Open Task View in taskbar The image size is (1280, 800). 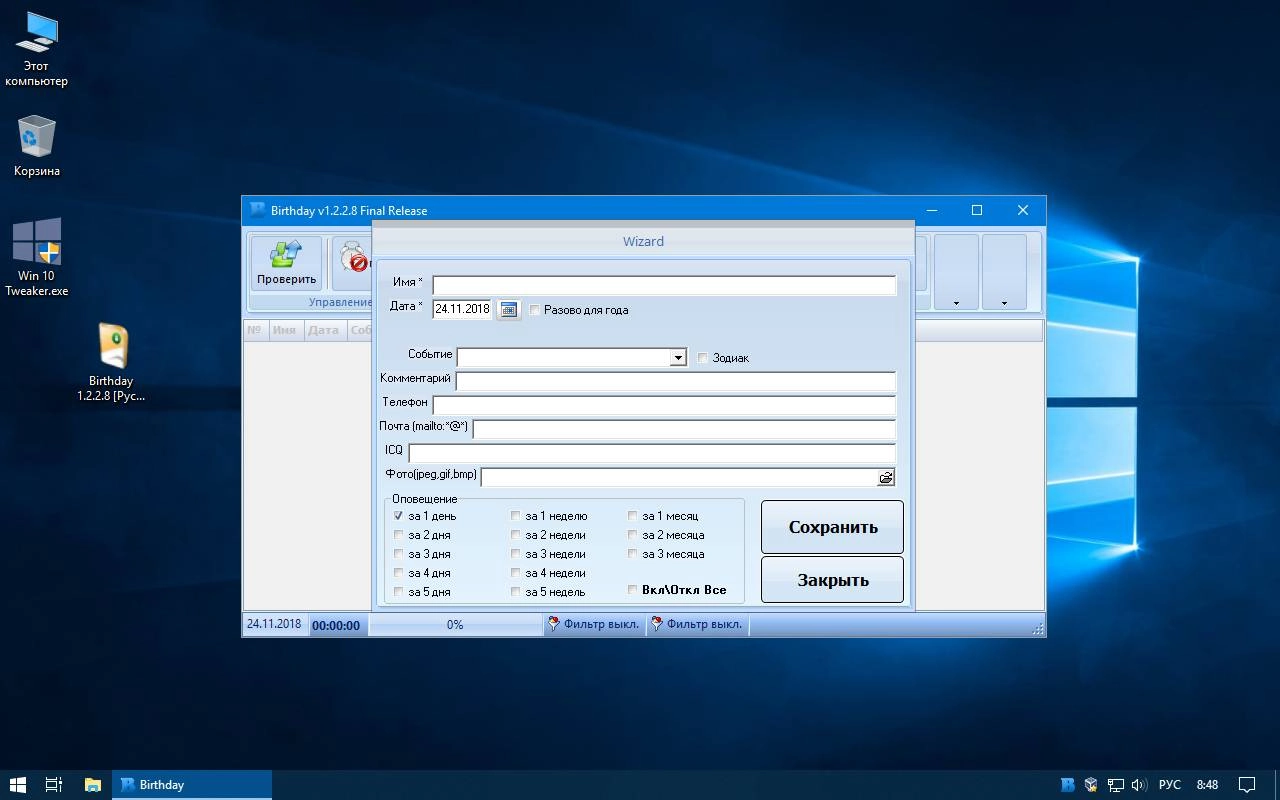tap(54, 785)
